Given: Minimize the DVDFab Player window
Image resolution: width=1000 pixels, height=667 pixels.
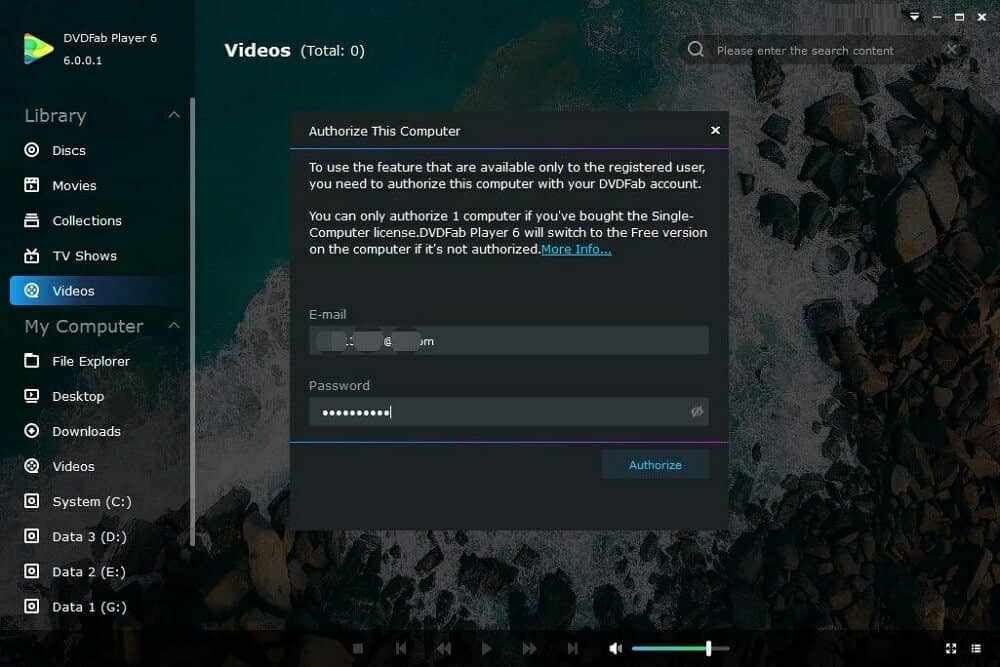Looking at the screenshot, I should (x=937, y=17).
